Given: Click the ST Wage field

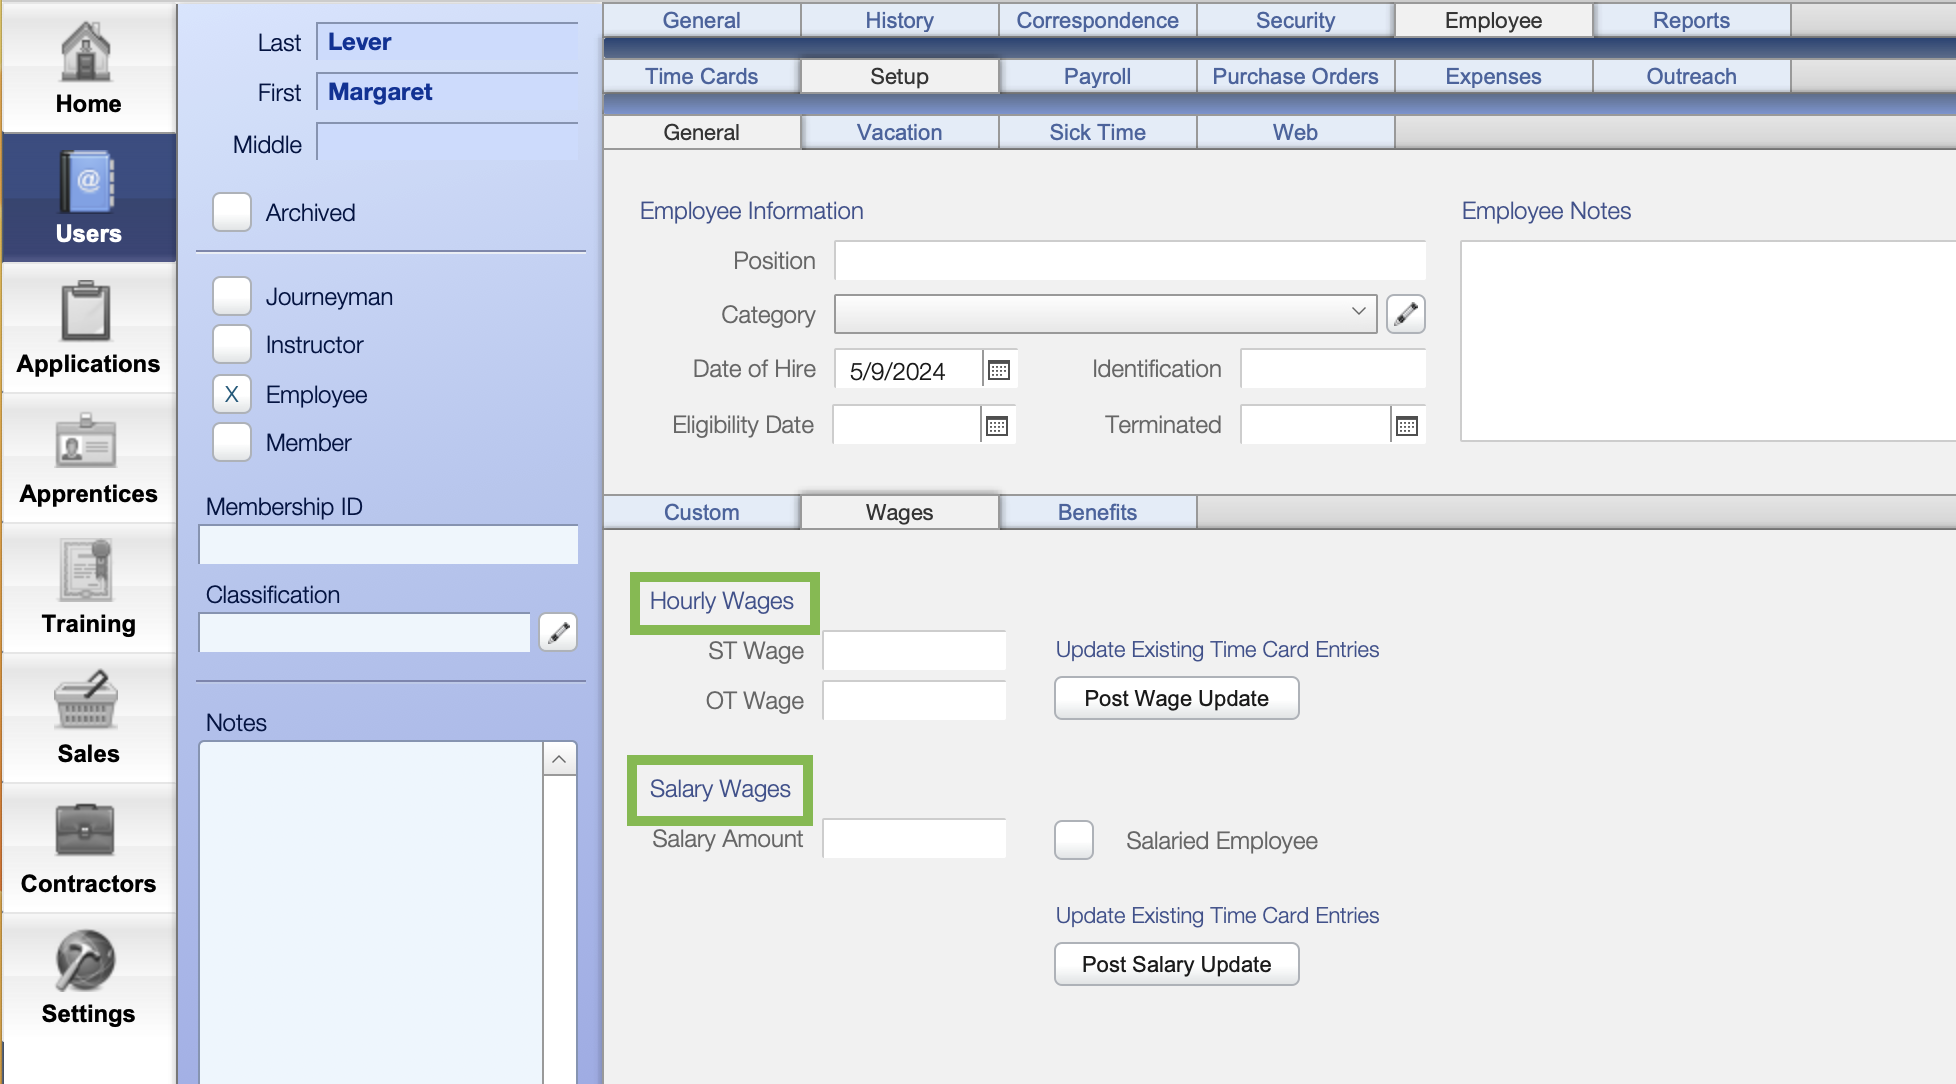Looking at the screenshot, I should (x=914, y=650).
